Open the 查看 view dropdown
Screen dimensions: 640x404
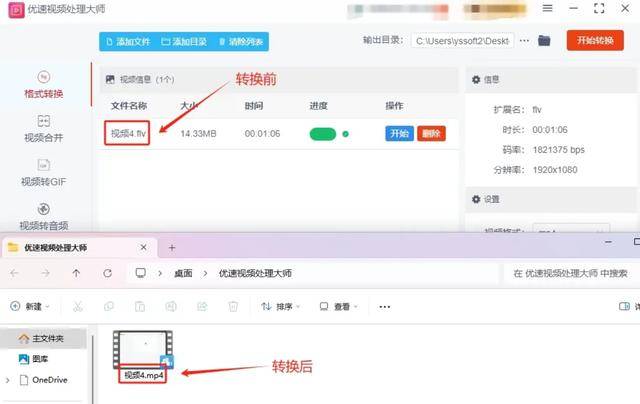(338, 306)
